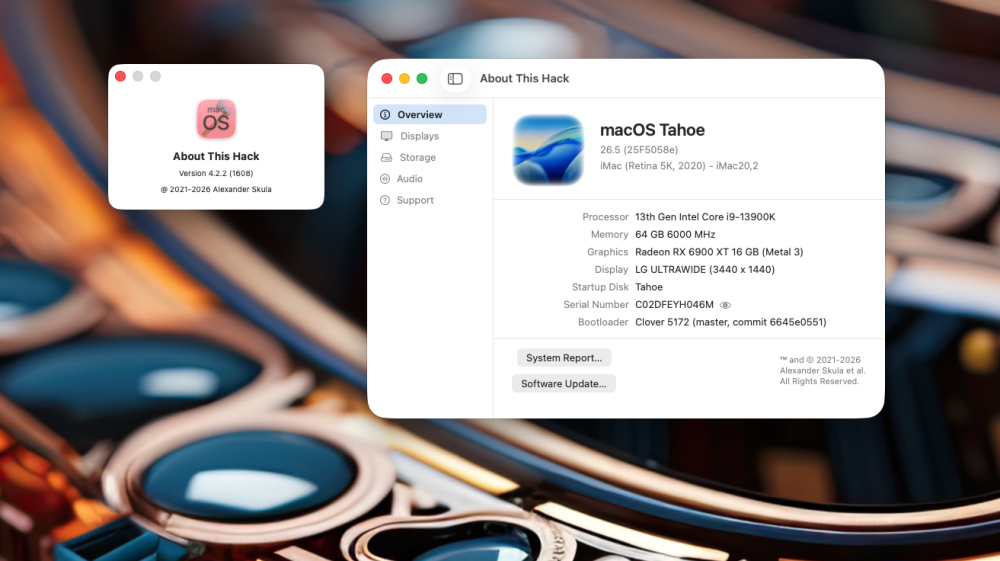Click the Processor label
This screenshot has width=1000, height=561.
[605, 217]
